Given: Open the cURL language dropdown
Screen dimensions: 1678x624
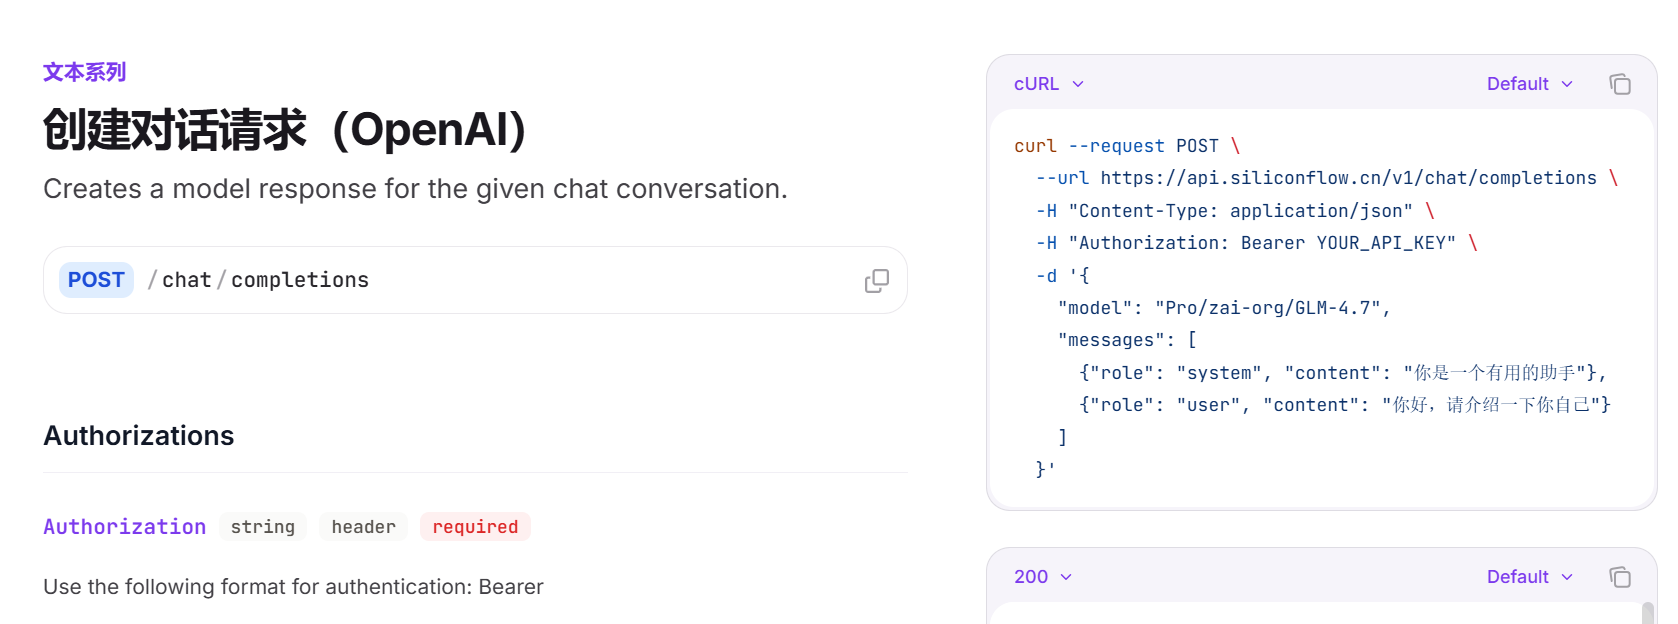Looking at the screenshot, I should 1049,84.
